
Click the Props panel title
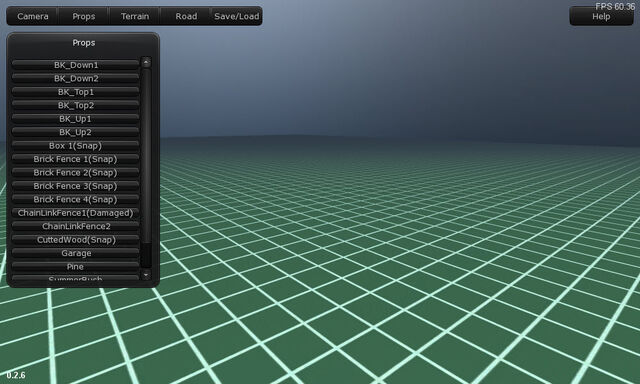84,43
